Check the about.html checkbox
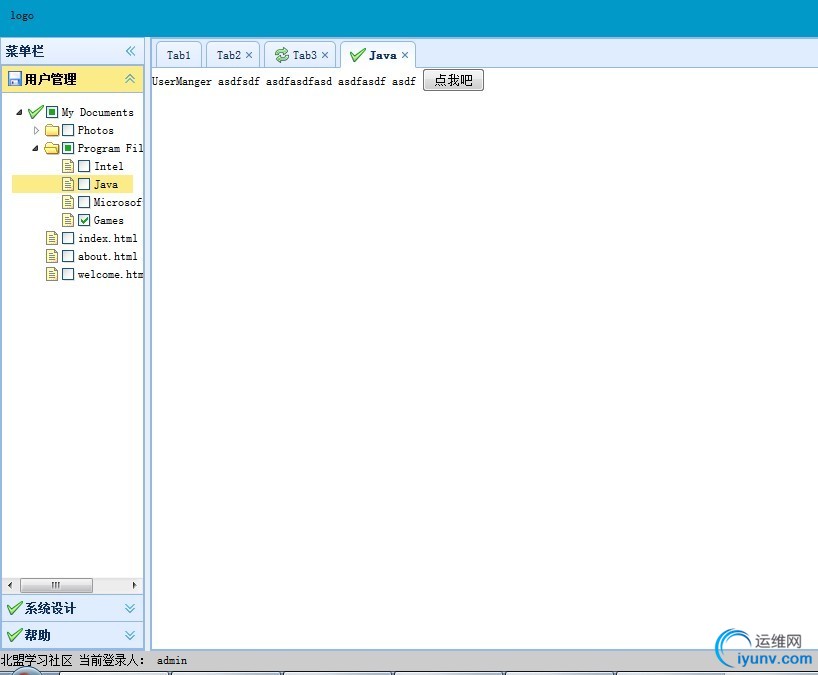 coord(68,256)
